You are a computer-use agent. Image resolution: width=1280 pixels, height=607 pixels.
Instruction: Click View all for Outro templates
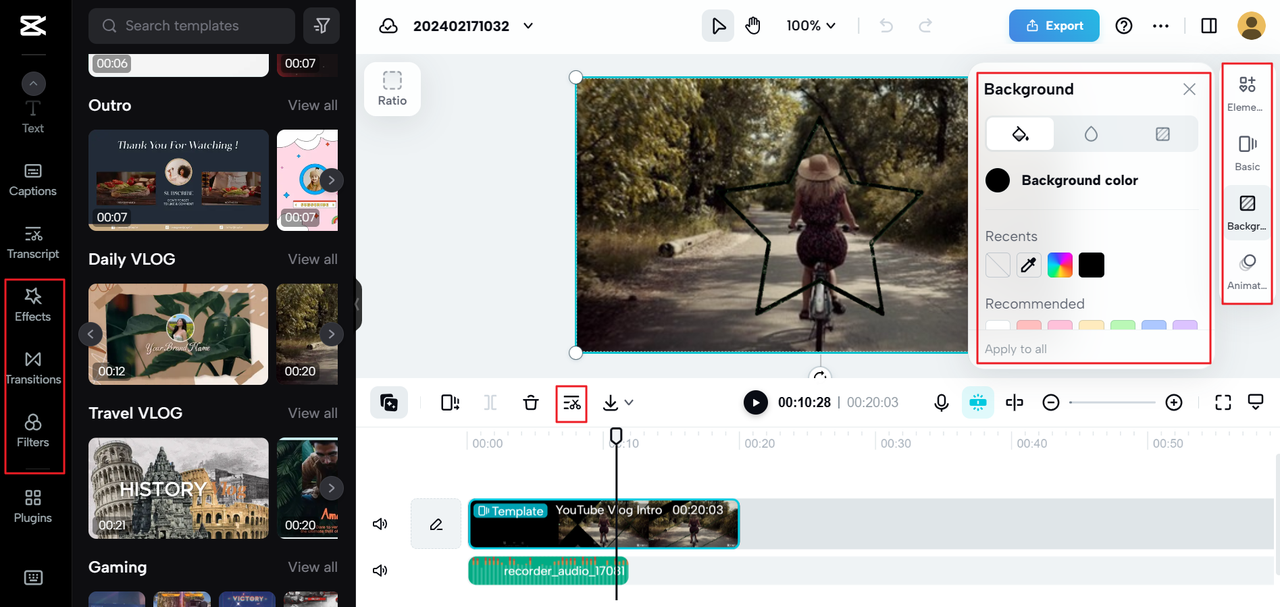pos(312,105)
